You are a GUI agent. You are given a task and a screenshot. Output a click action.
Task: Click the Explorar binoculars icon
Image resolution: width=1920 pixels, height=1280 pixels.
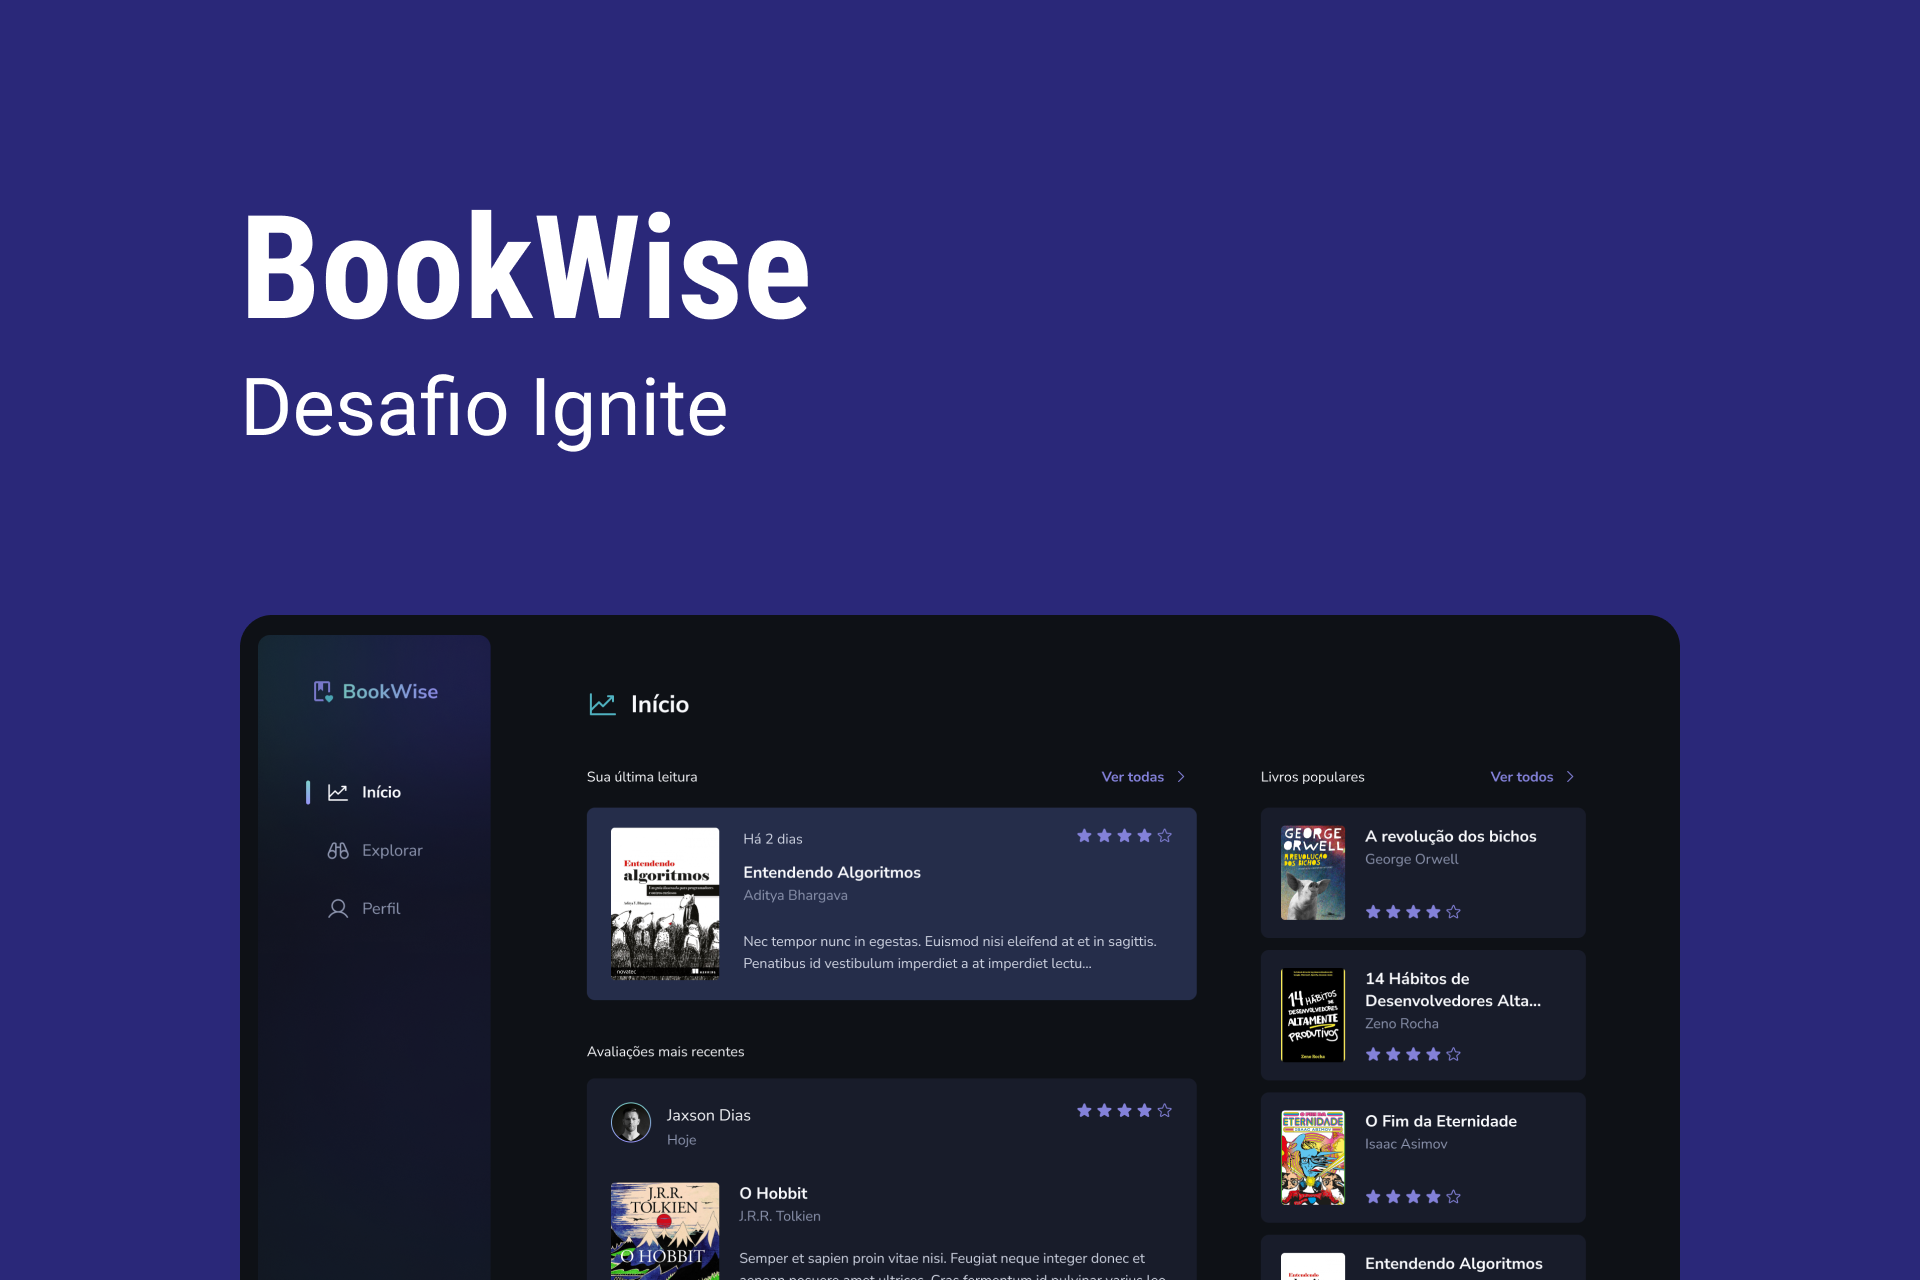(x=338, y=850)
